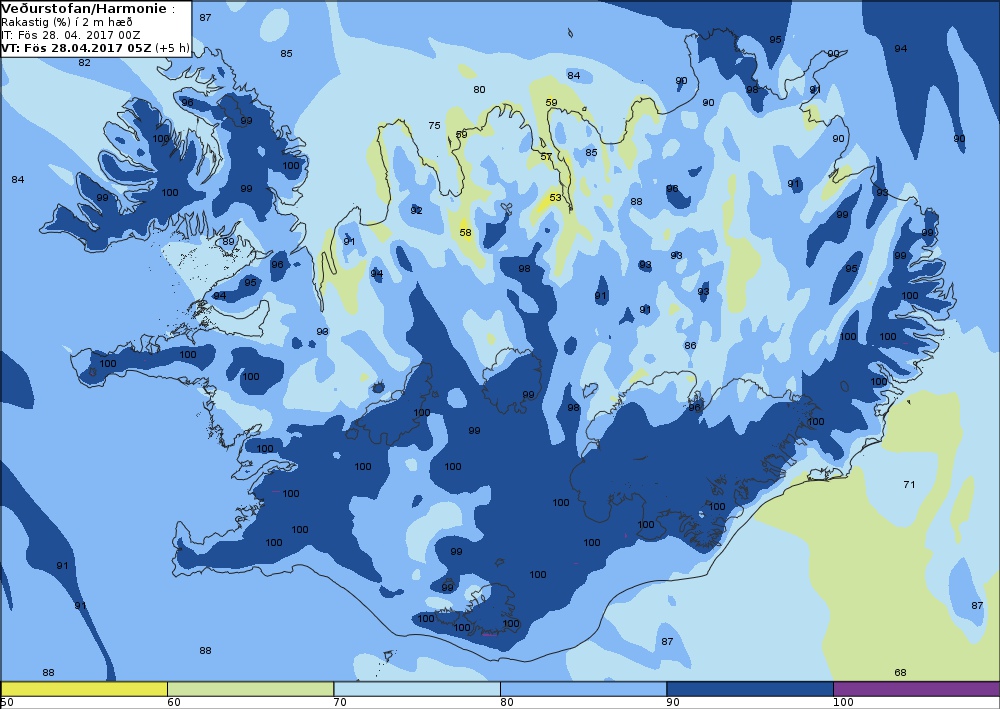Click the humidity value 71 over the sea

(x=909, y=485)
